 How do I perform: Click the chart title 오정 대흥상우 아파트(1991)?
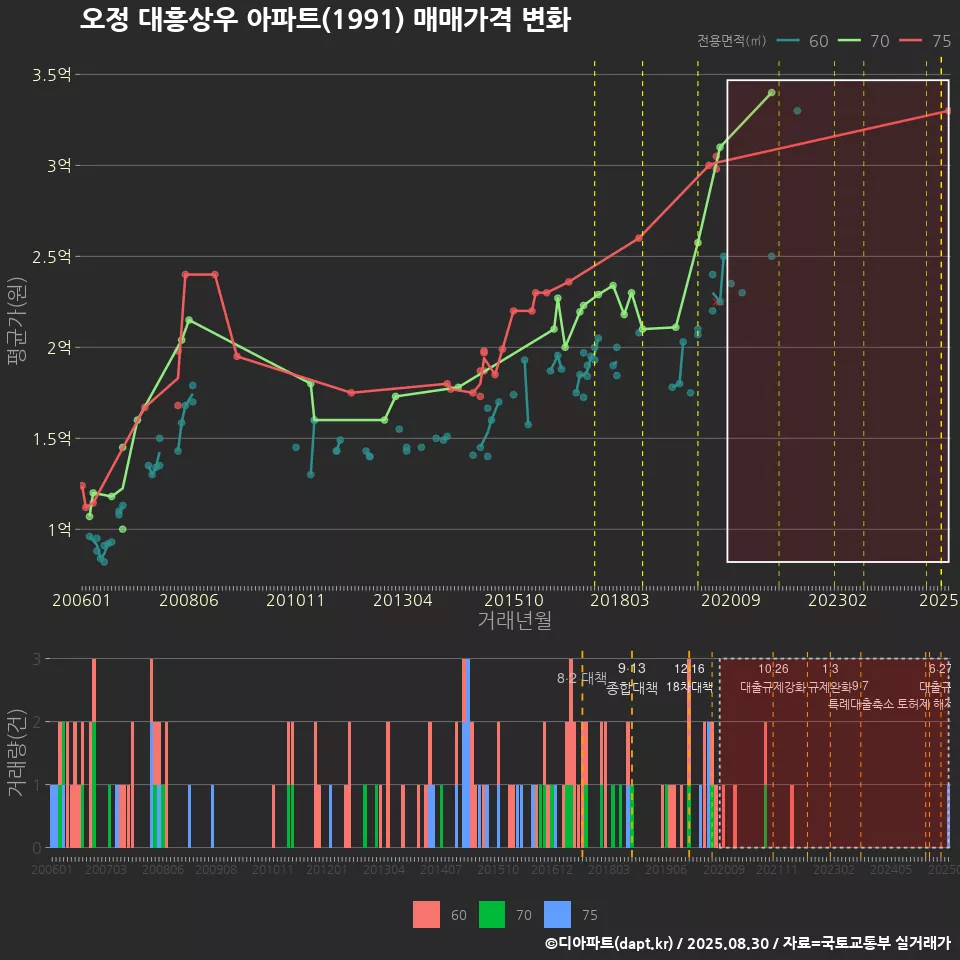coord(325,20)
